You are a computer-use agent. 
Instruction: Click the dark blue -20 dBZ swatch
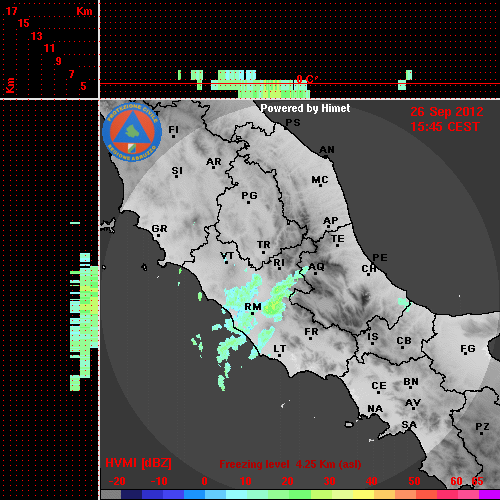click(132, 495)
